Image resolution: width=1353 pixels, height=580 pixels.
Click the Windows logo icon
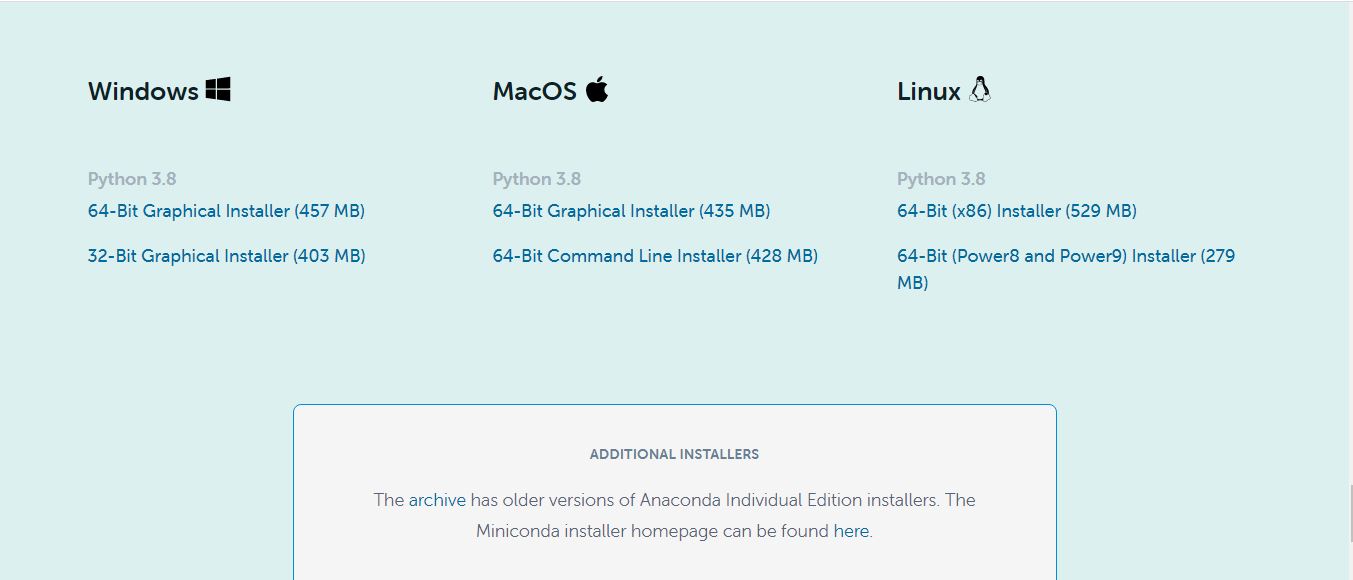point(218,90)
